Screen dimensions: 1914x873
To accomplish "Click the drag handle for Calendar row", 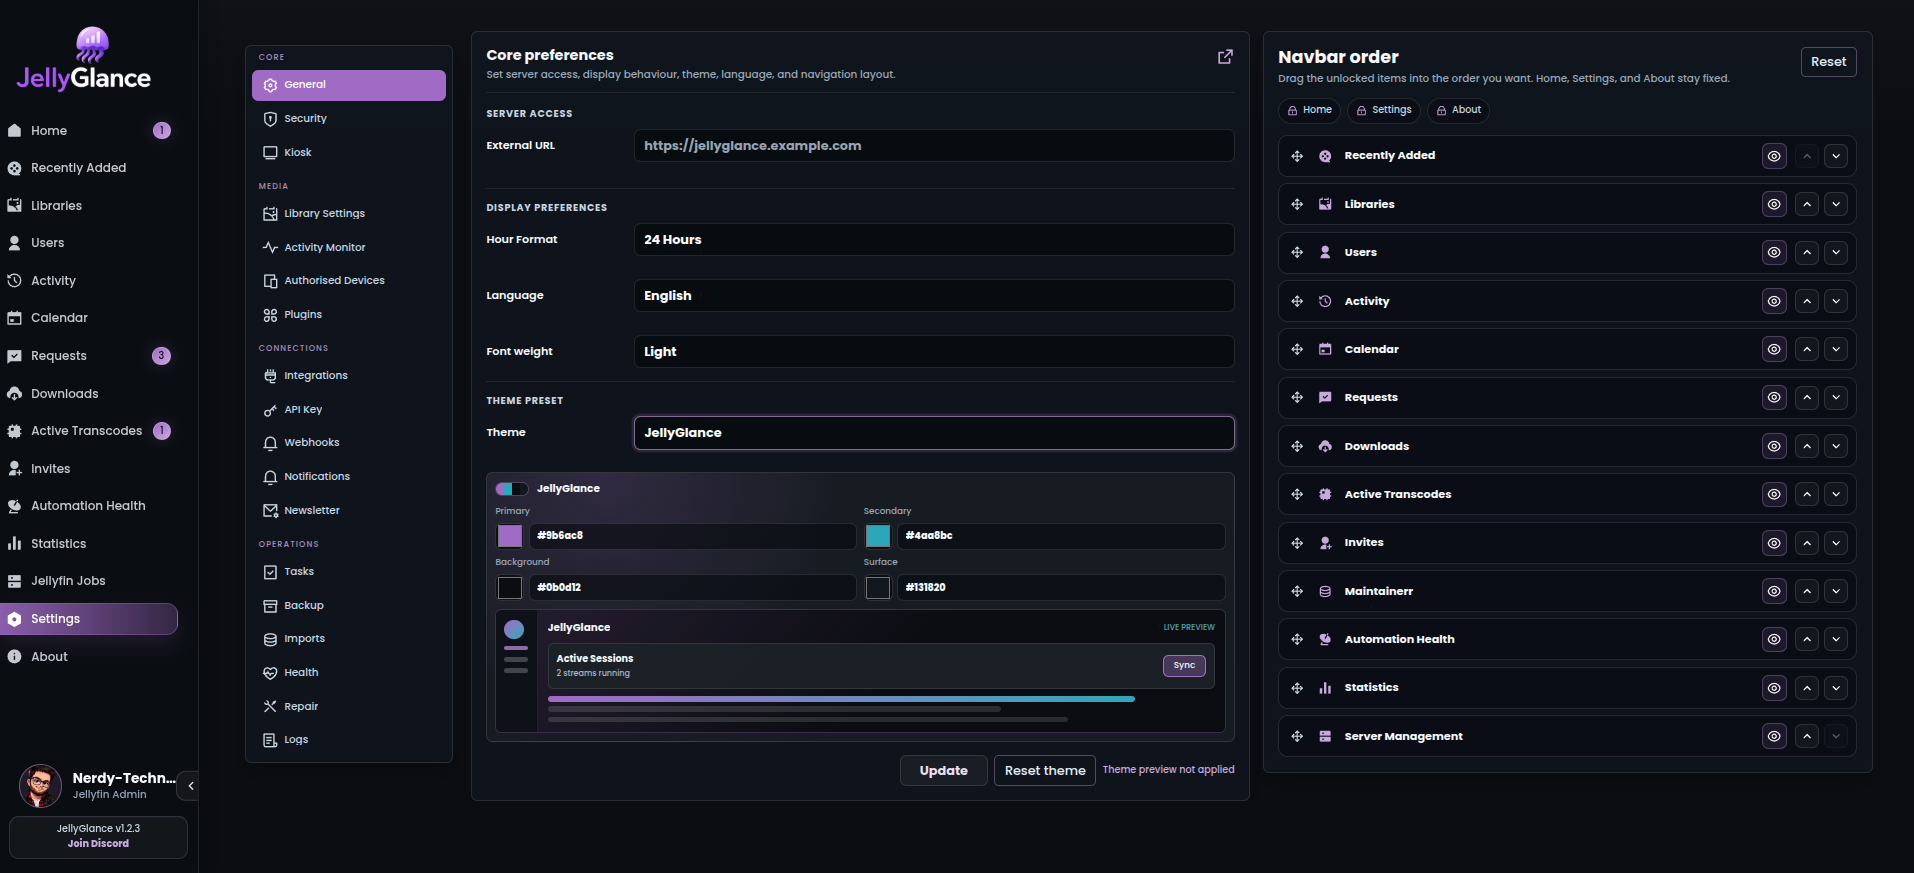I will (1297, 349).
